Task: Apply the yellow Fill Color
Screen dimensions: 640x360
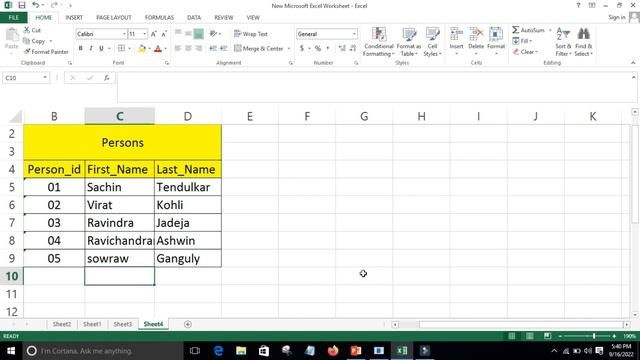Action: point(142,49)
